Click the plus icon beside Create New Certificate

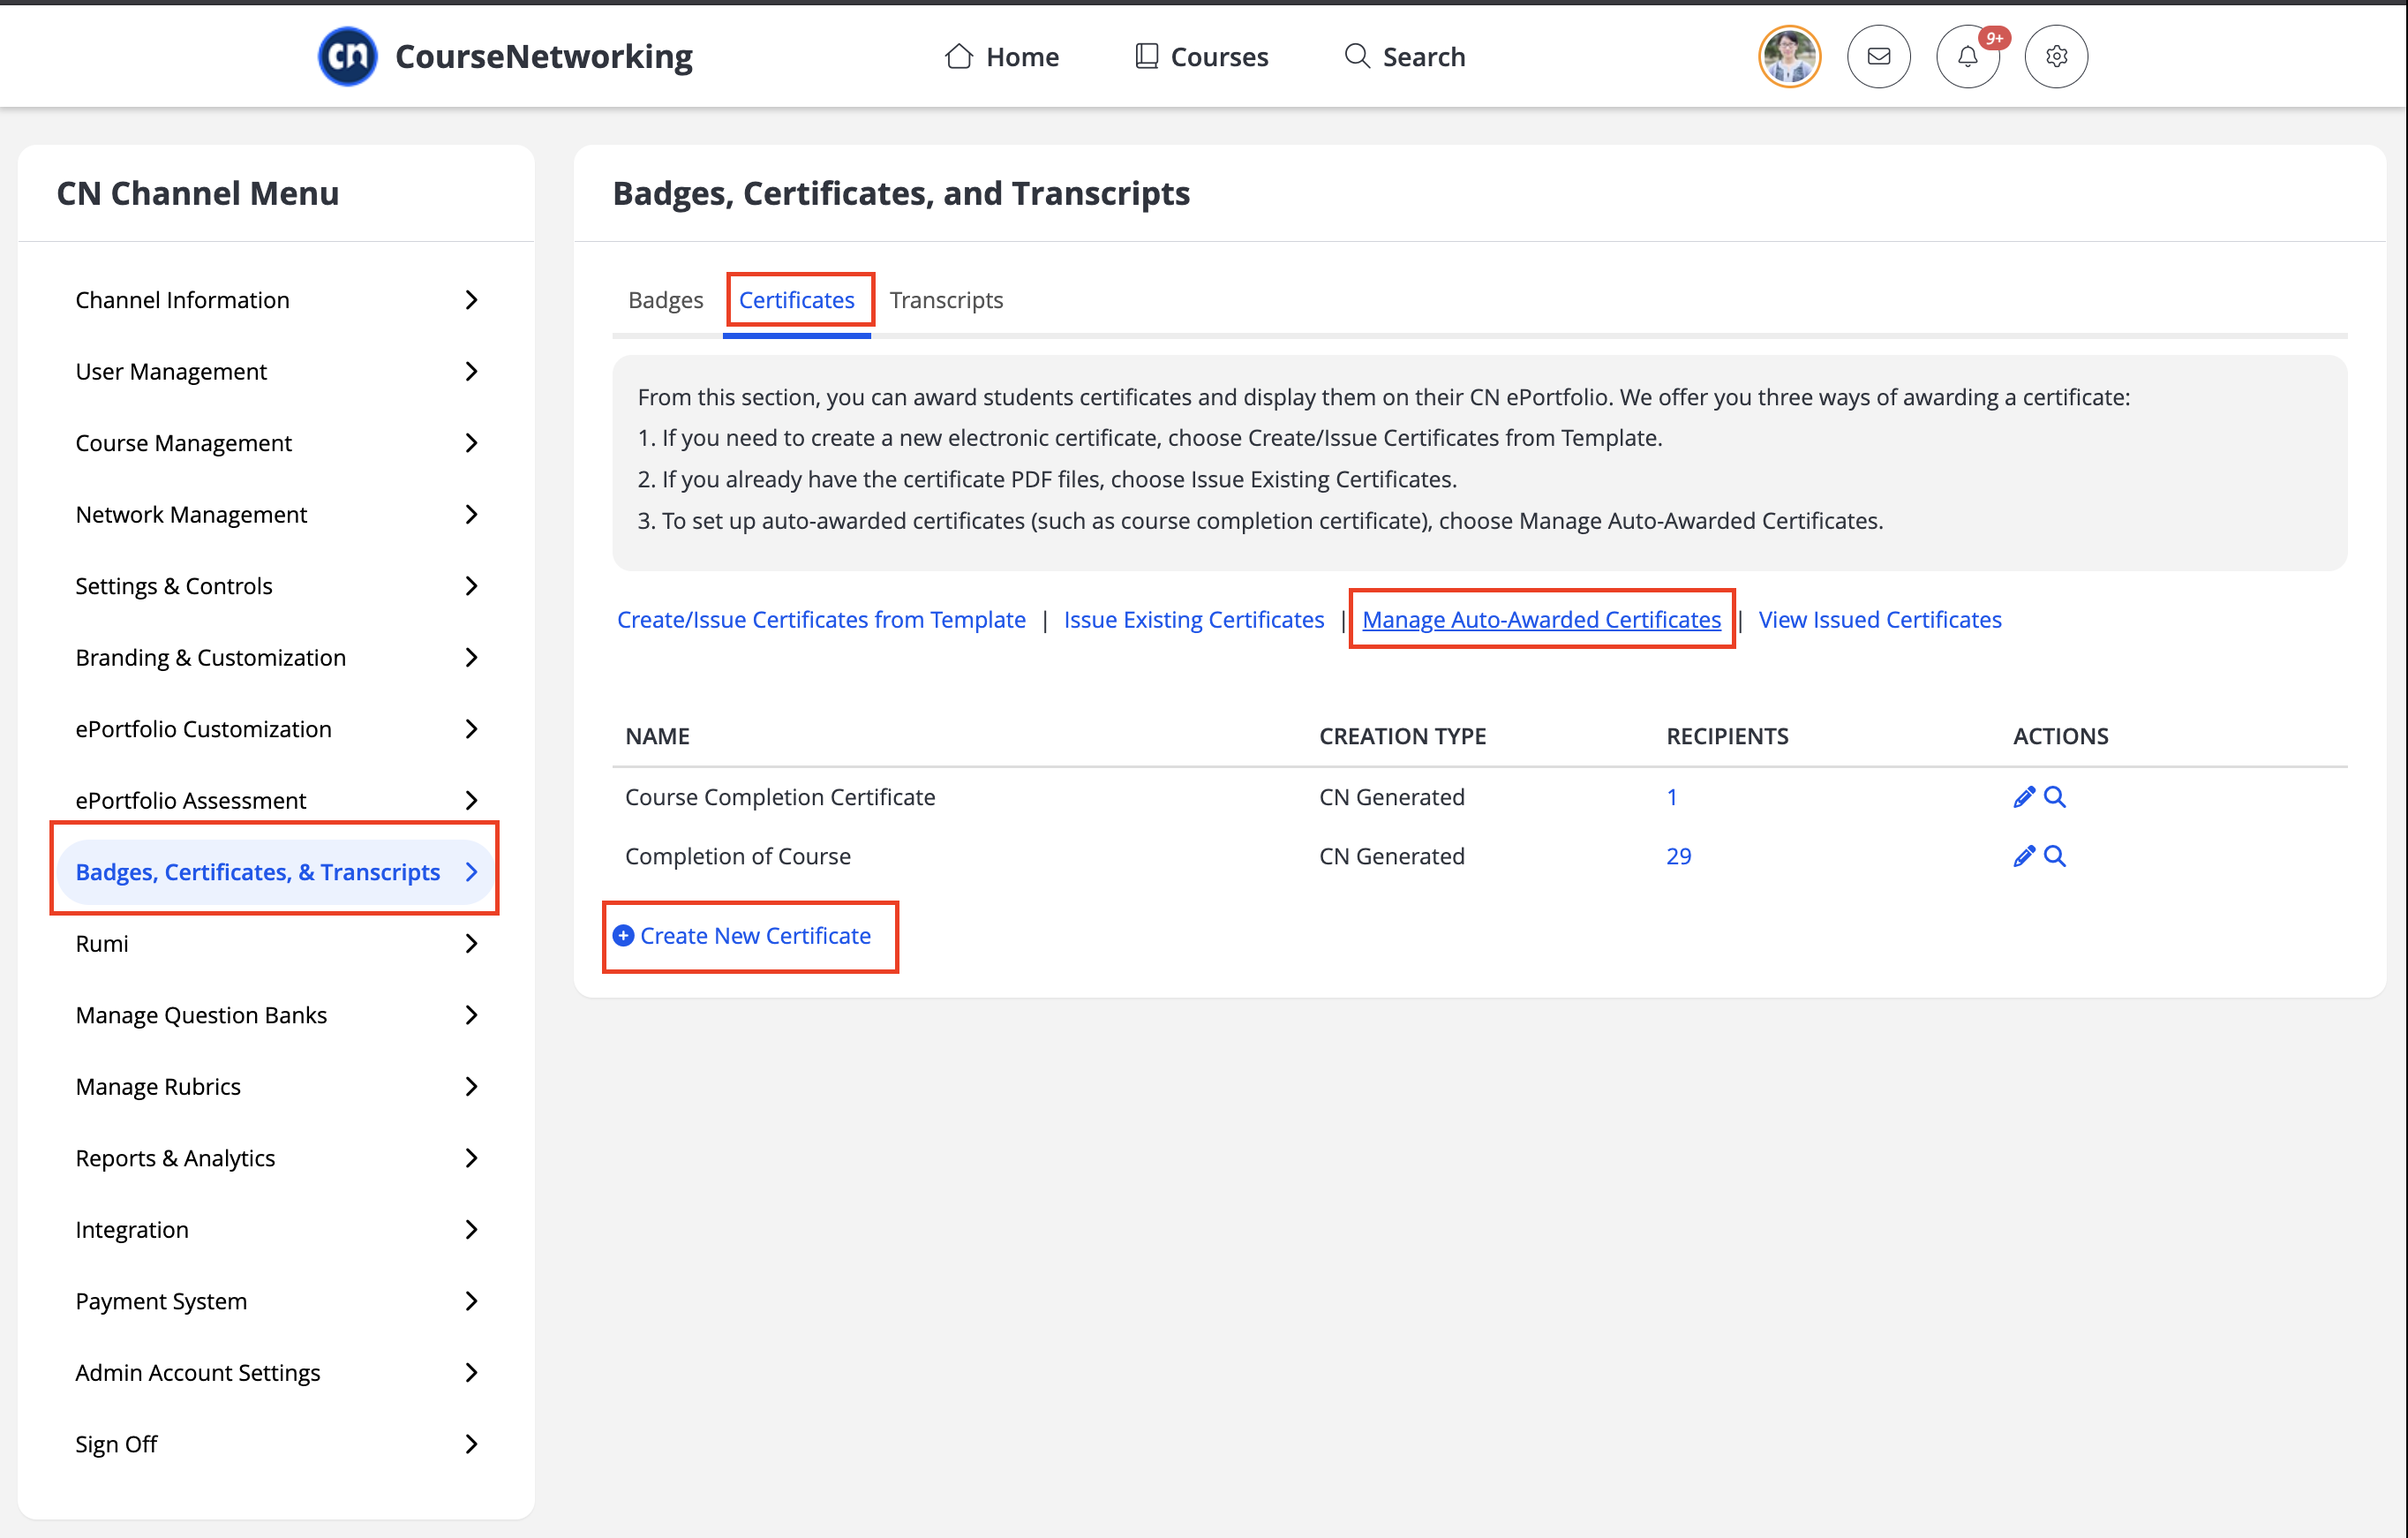click(x=623, y=935)
